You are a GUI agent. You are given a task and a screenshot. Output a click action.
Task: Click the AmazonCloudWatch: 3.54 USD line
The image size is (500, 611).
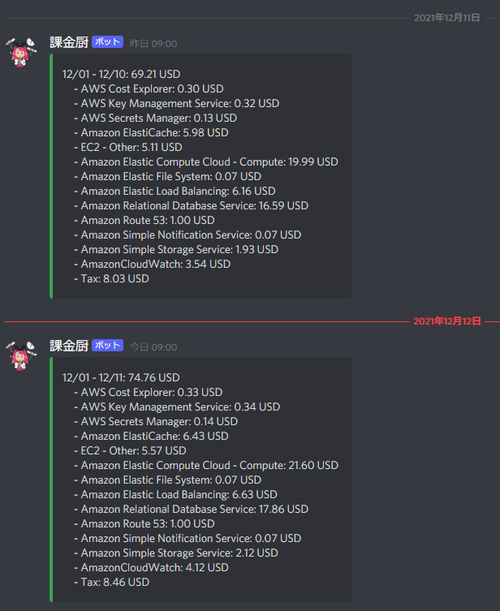coord(152,264)
